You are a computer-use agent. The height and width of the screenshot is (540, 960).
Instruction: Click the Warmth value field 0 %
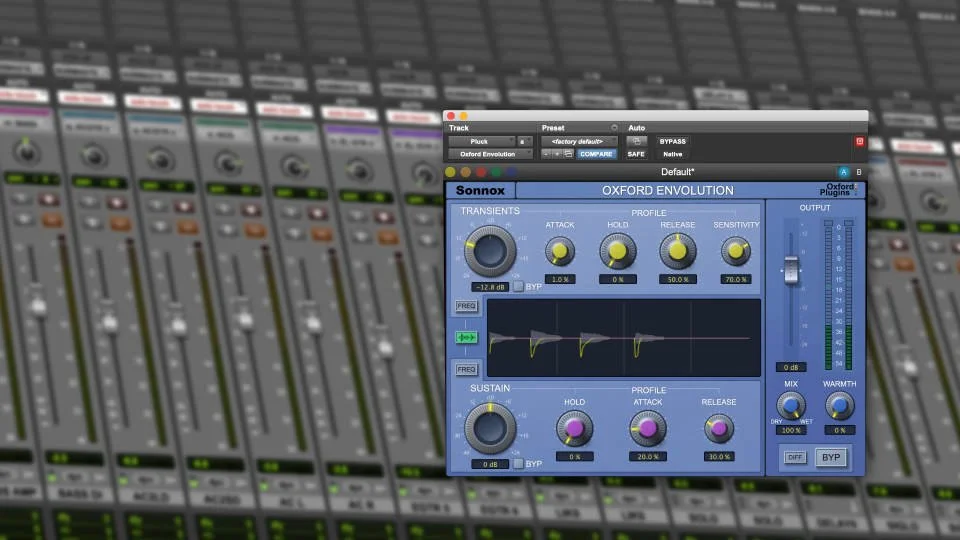point(839,430)
